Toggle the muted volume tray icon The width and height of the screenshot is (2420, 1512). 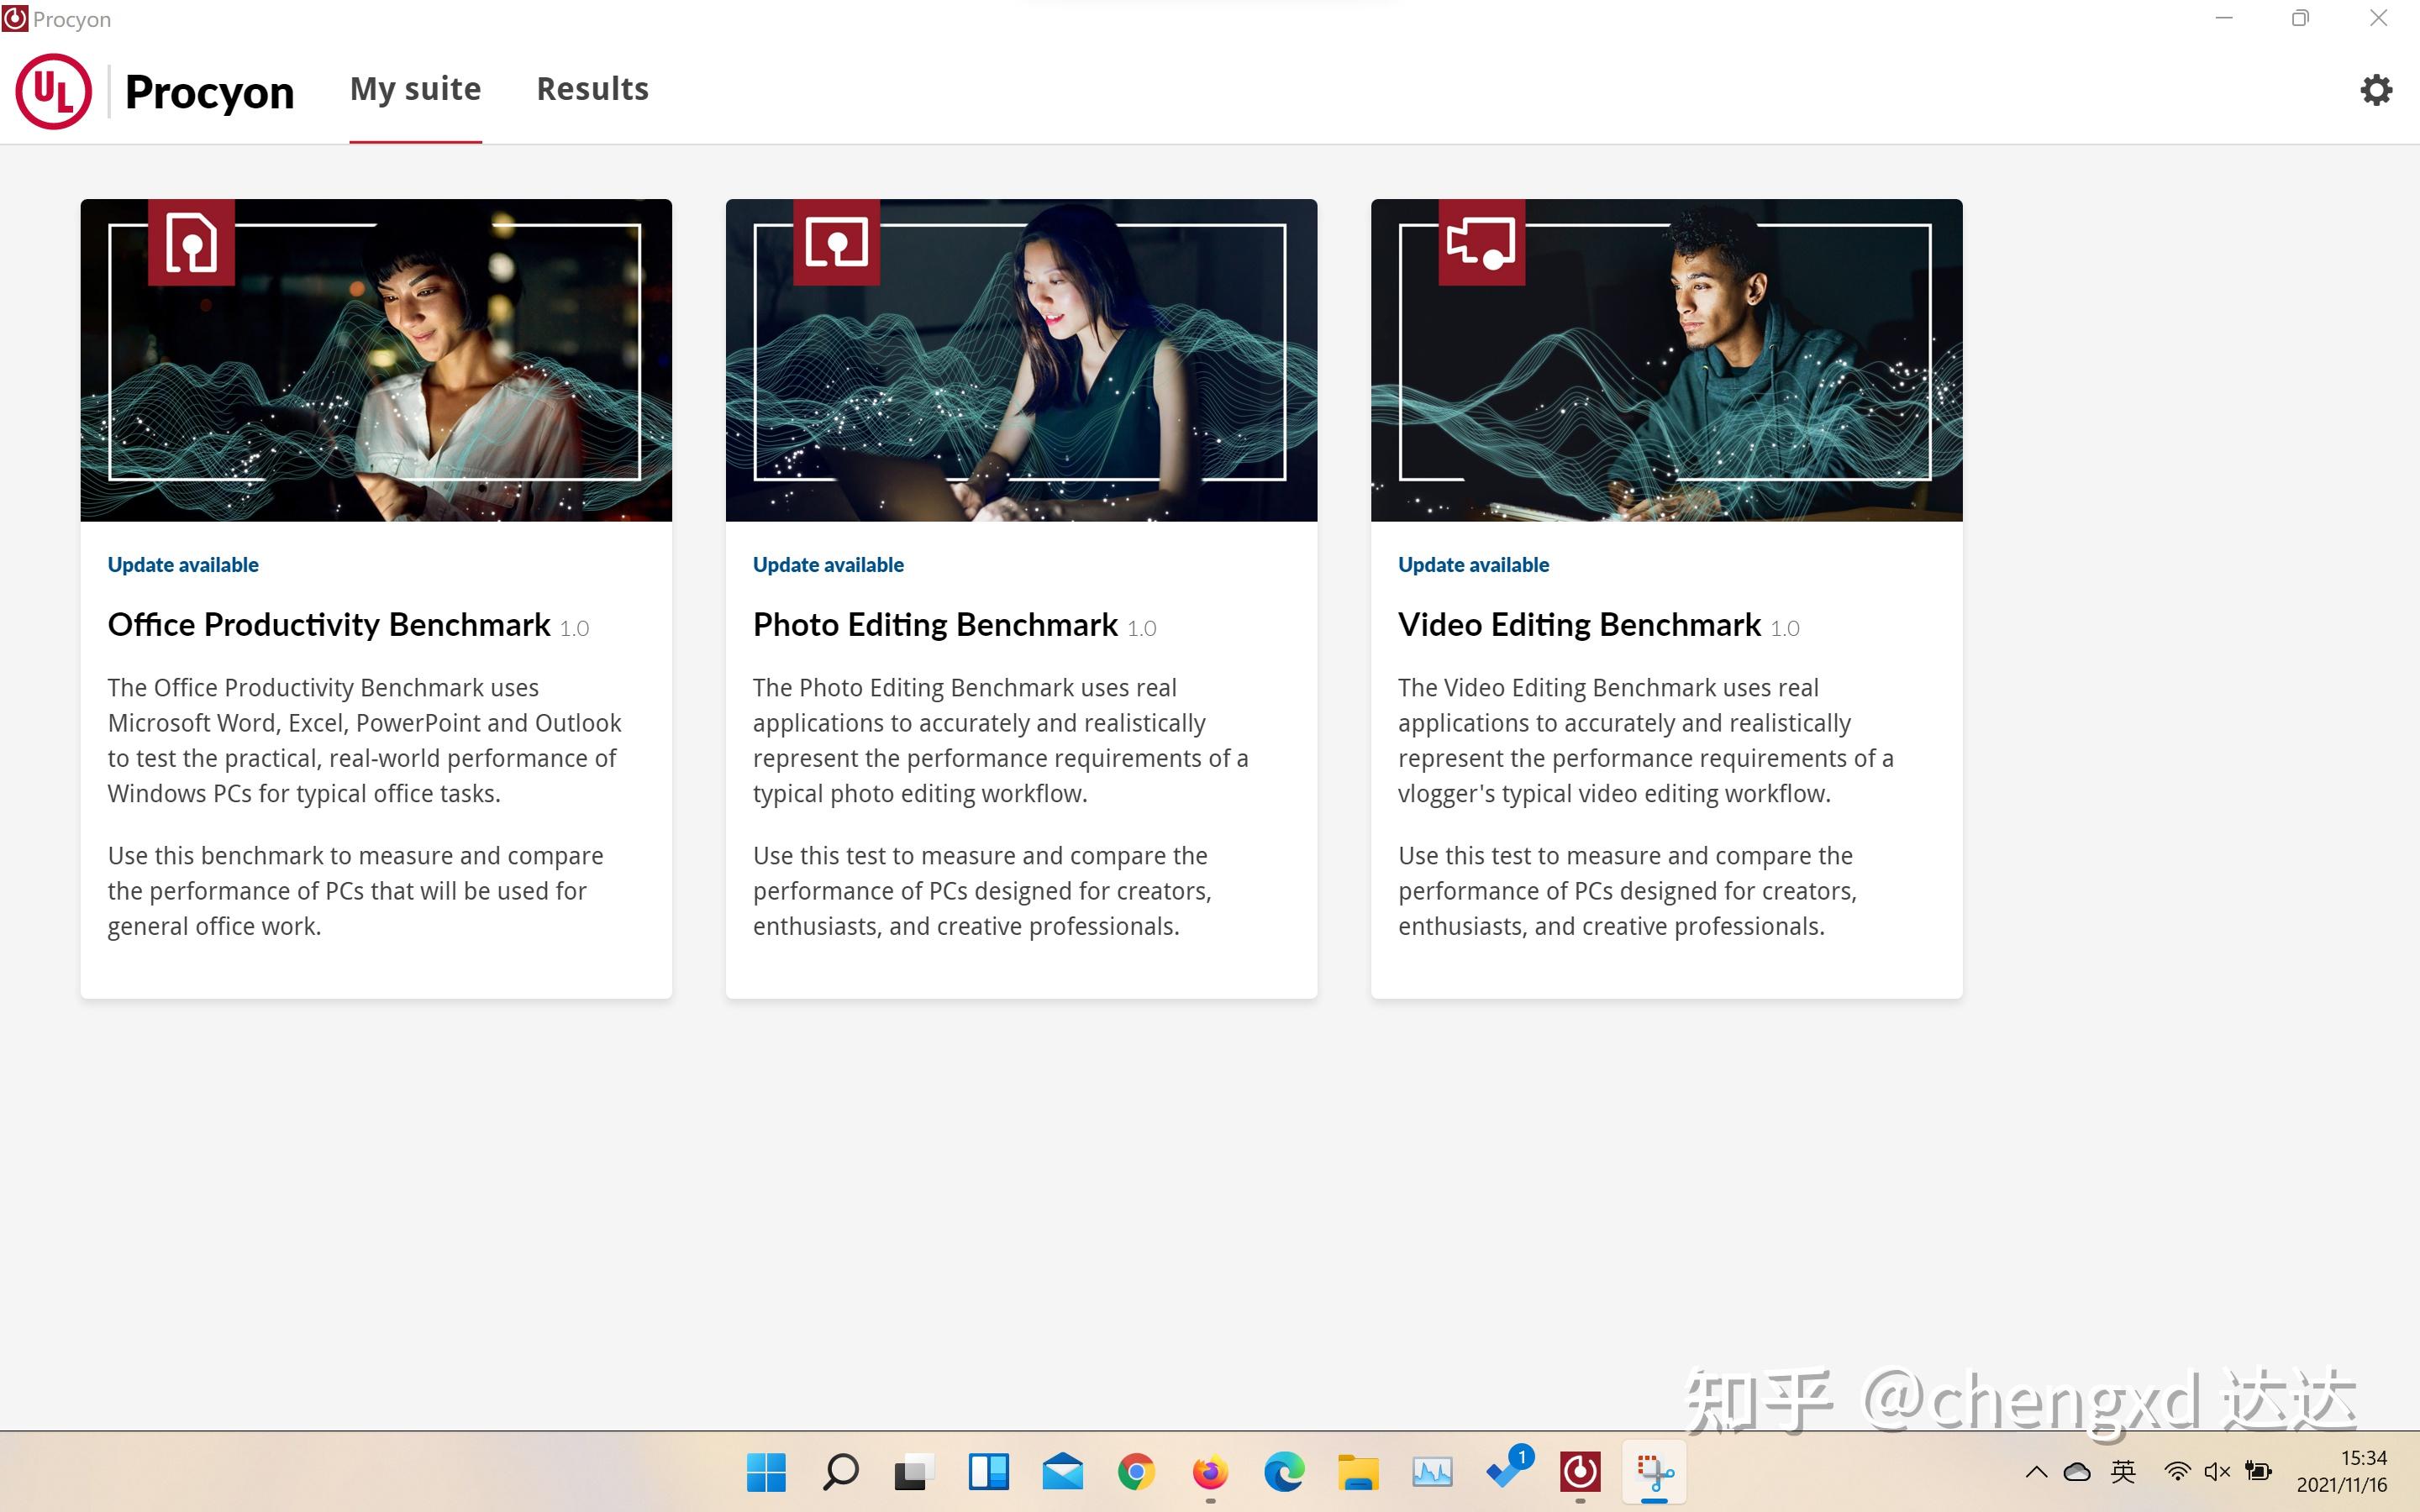(x=2217, y=1471)
